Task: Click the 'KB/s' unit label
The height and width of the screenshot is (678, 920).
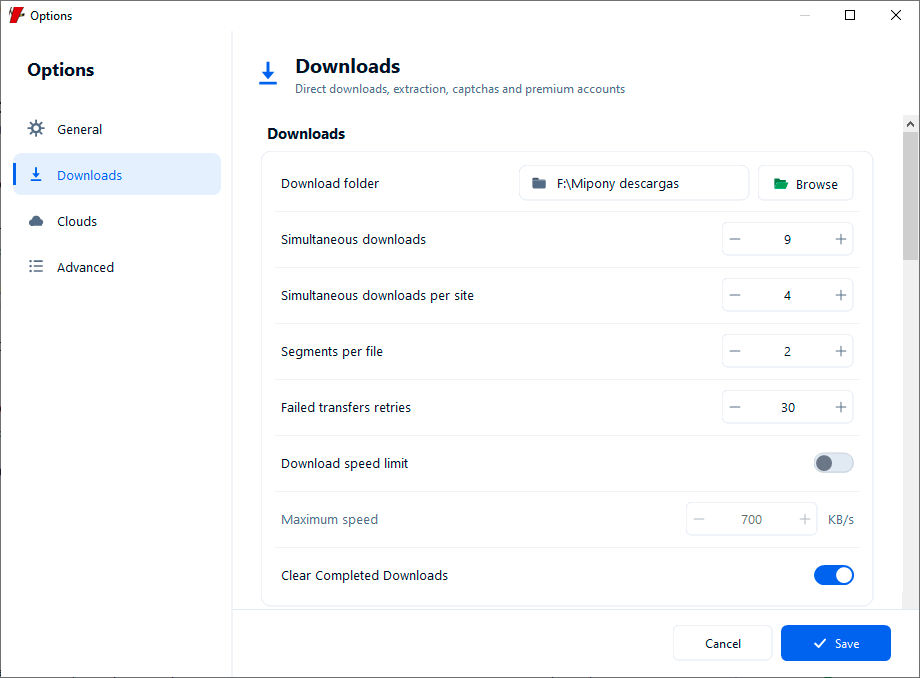Action: pos(841,520)
